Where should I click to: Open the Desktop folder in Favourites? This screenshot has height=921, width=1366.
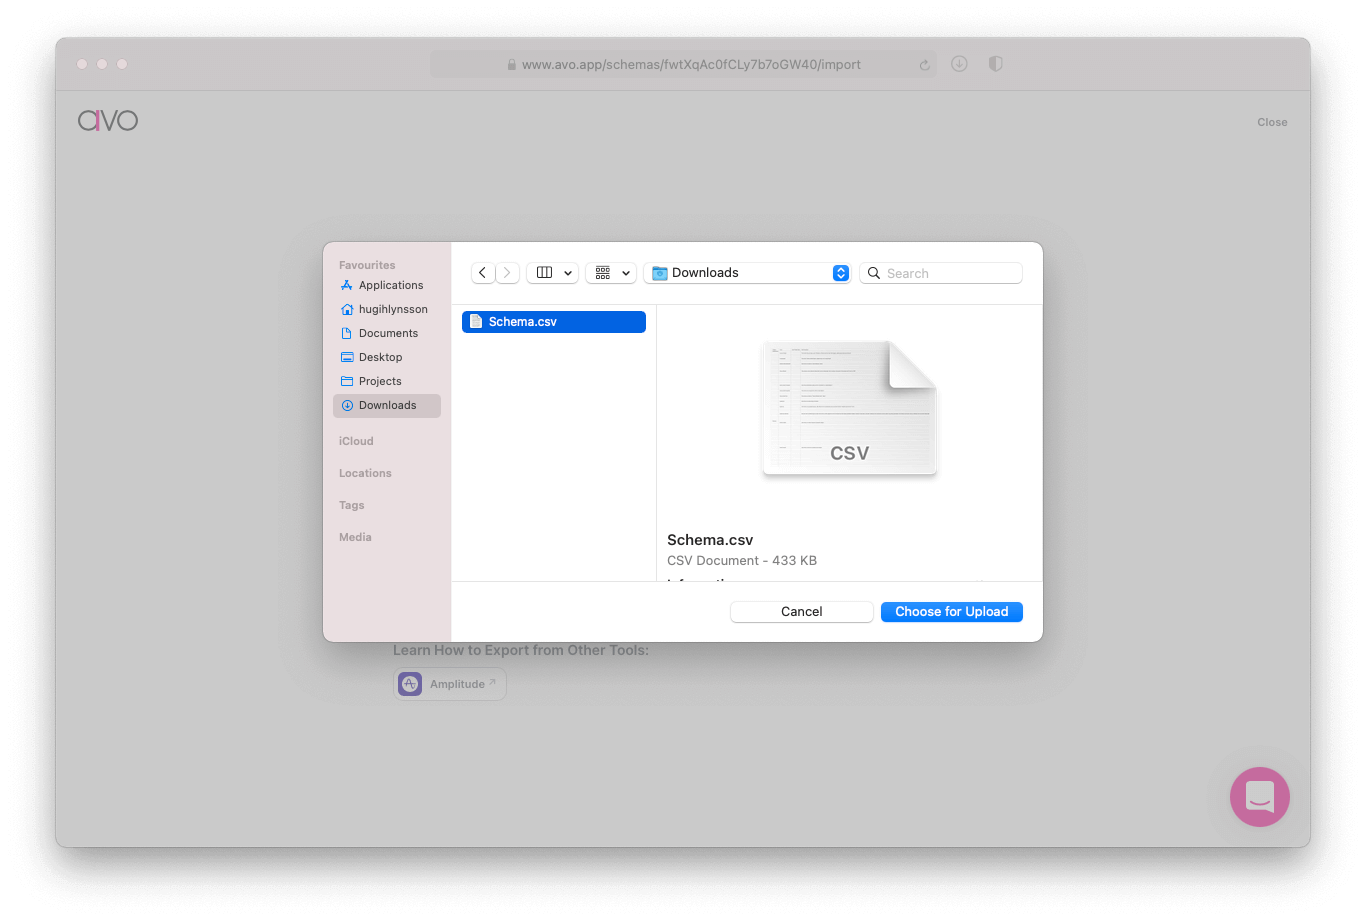(381, 357)
